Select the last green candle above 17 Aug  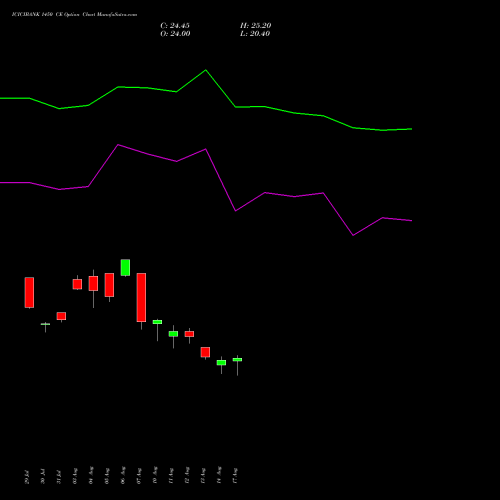pos(237,360)
